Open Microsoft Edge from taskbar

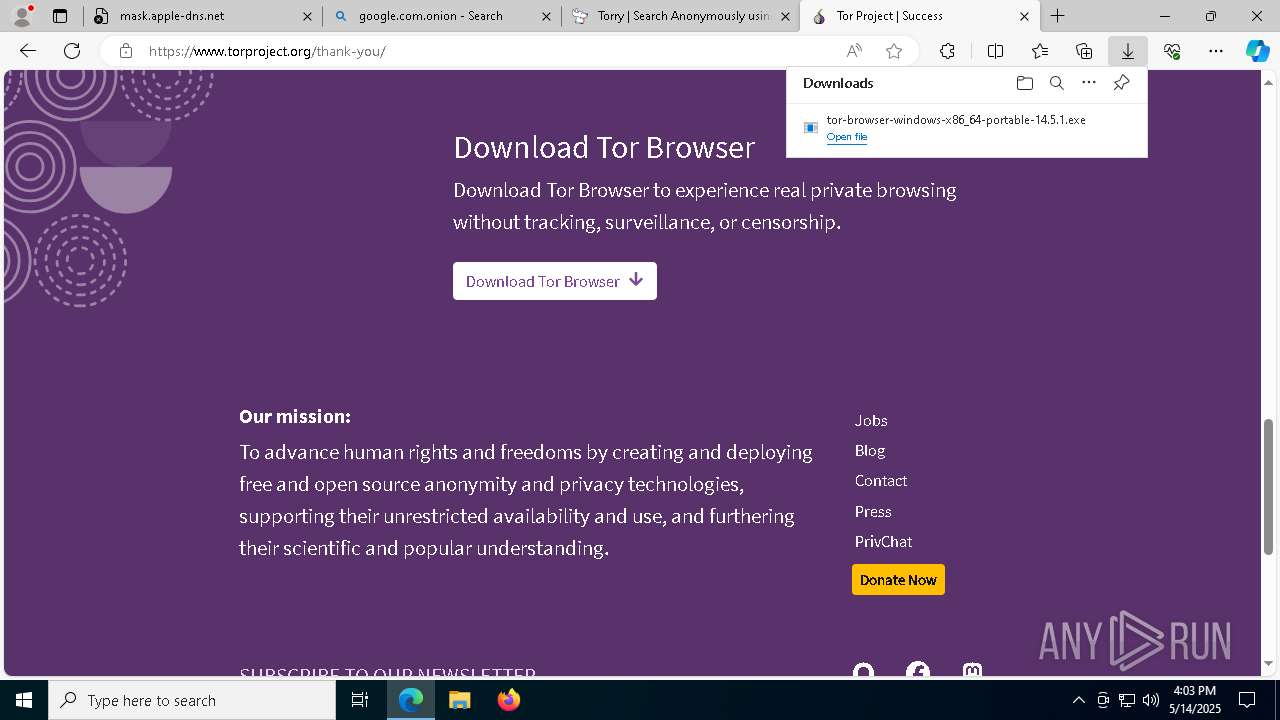411,700
